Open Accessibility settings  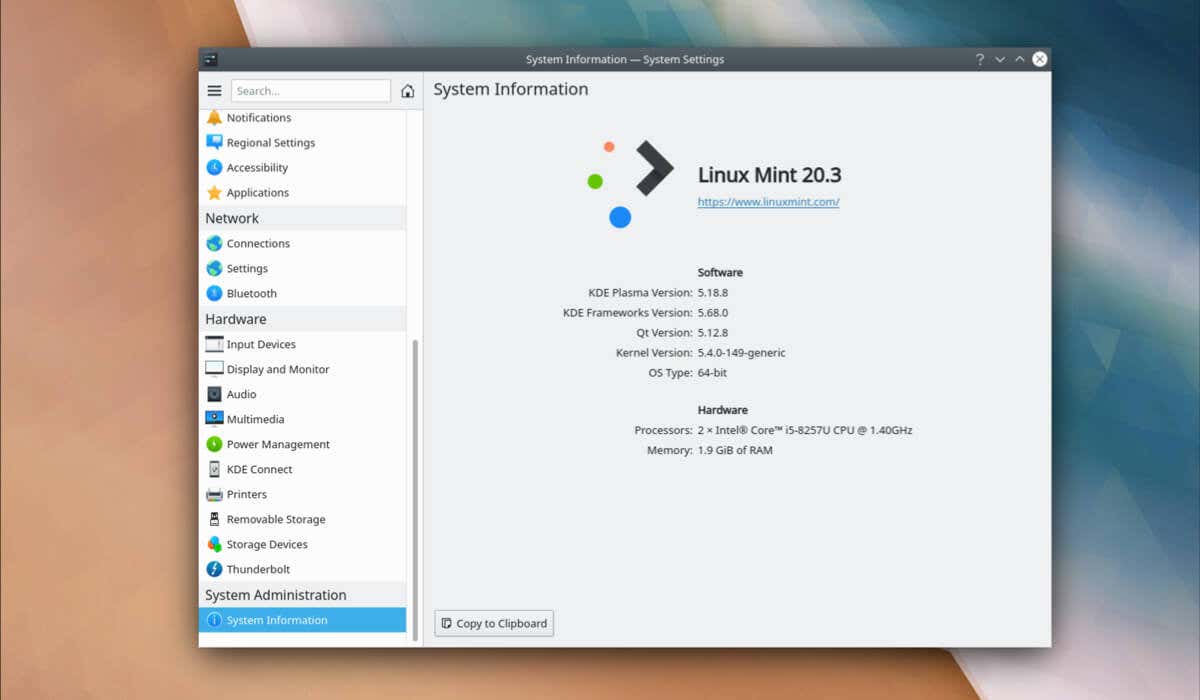coord(302,168)
